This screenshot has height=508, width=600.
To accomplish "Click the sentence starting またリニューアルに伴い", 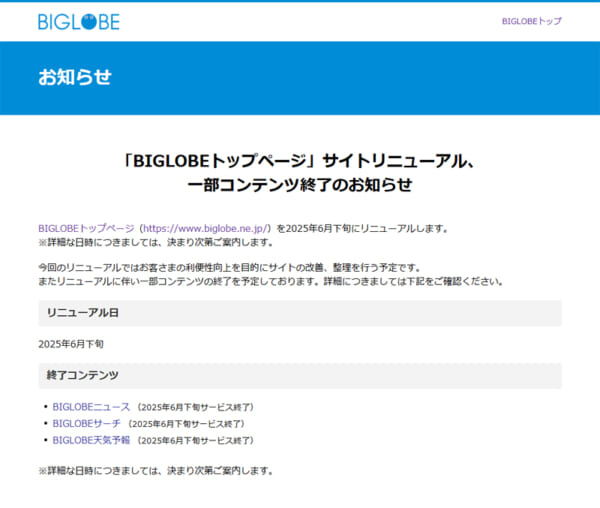I will pos(270,282).
